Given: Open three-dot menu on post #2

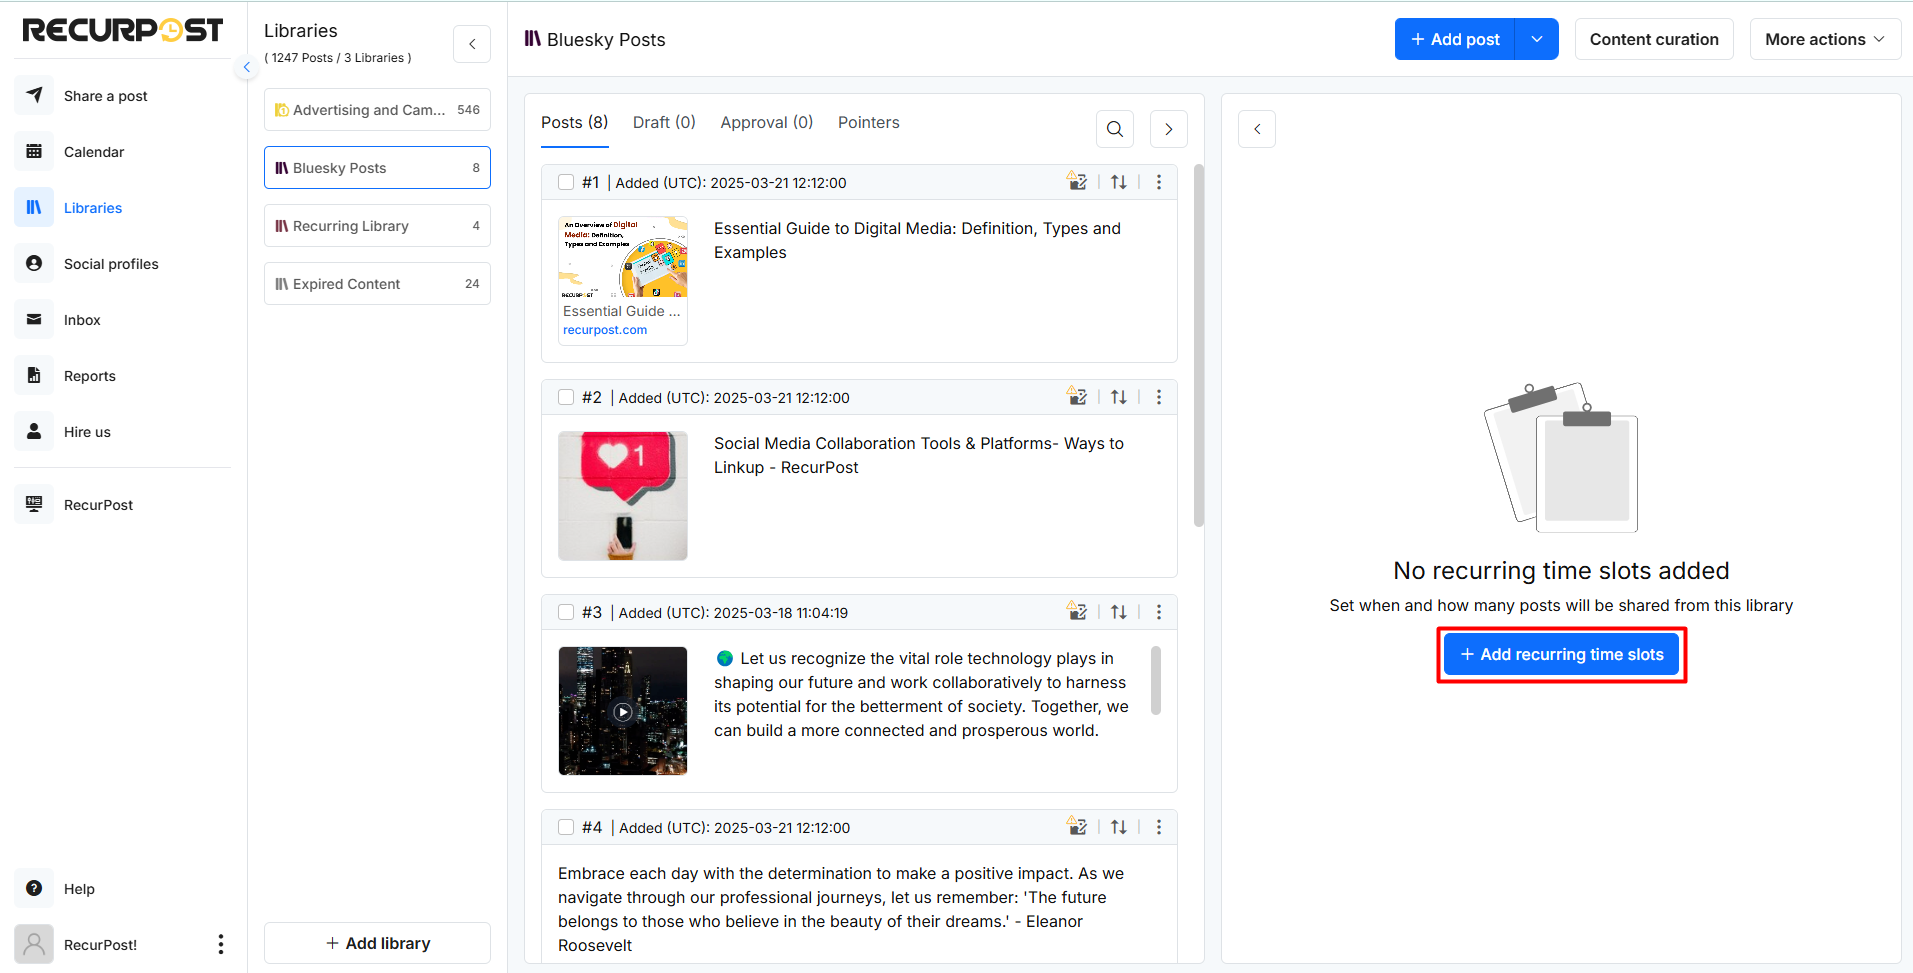Looking at the screenshot, I should point(1159,397).
